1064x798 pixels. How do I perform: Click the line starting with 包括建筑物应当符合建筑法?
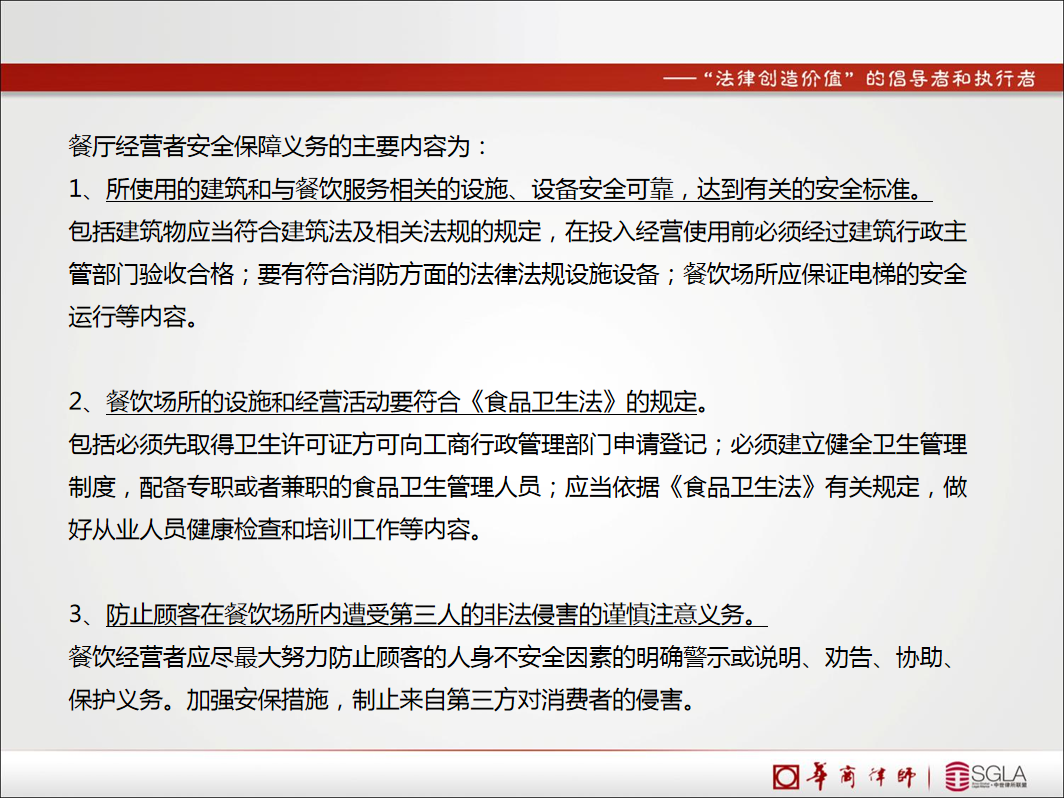(x=518, y=231)
